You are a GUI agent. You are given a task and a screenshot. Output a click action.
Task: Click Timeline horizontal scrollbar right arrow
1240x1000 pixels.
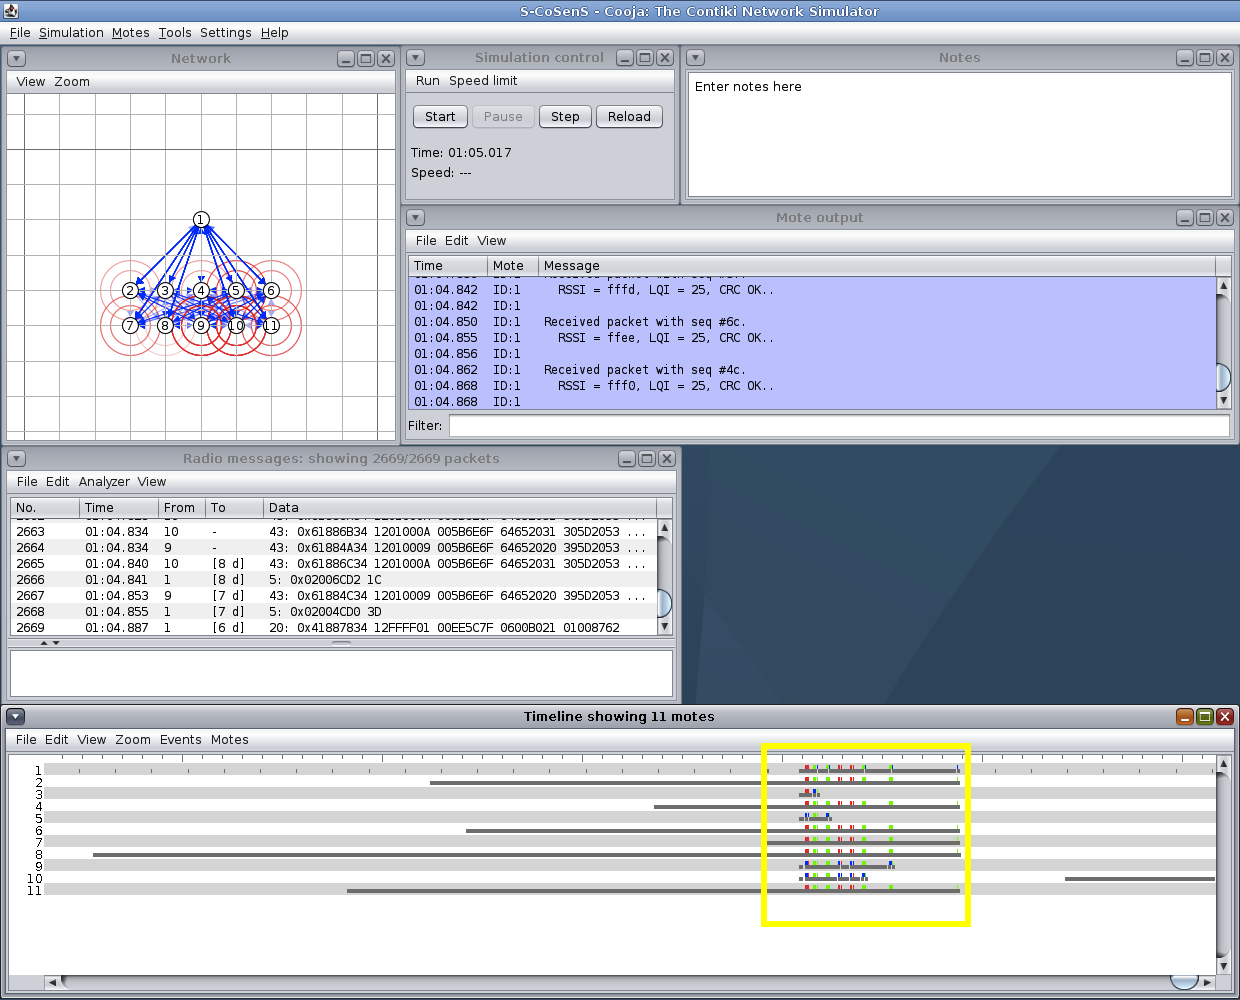tap(1207, 983)
